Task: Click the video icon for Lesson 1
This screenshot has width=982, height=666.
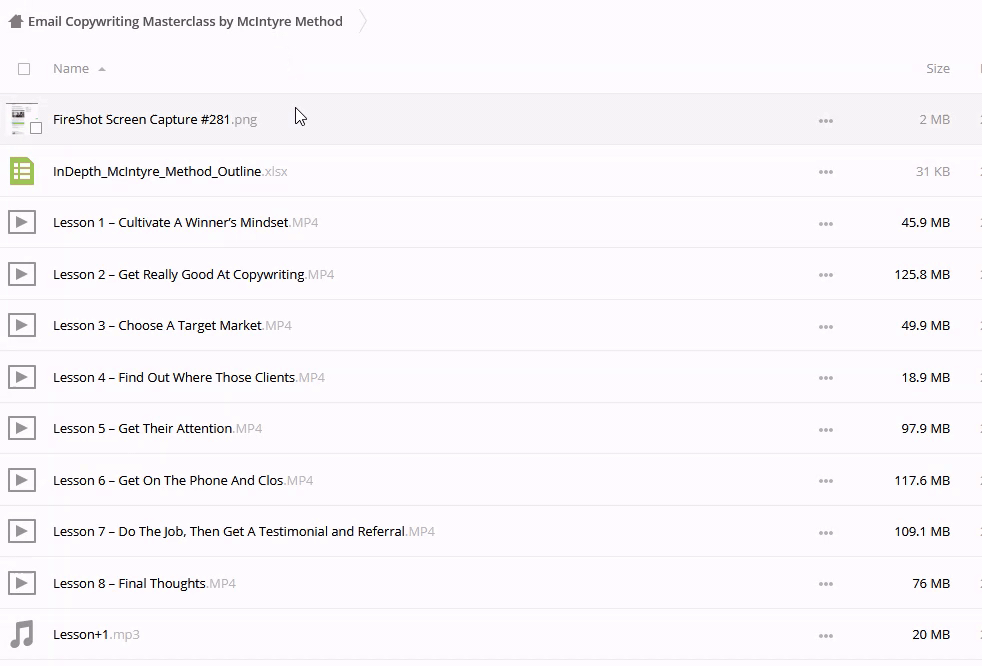Action: pyautogui.click(x=22, y=222)
